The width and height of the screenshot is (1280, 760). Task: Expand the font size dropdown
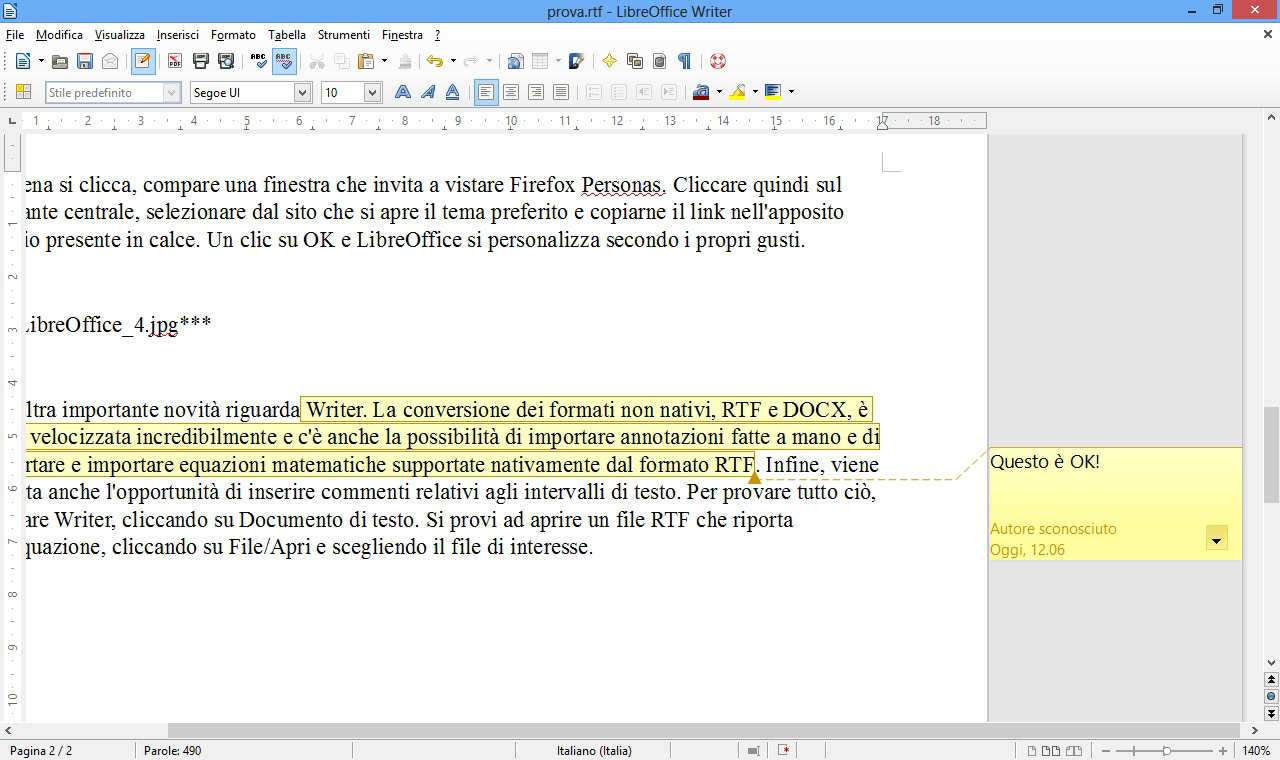[372, 92]
